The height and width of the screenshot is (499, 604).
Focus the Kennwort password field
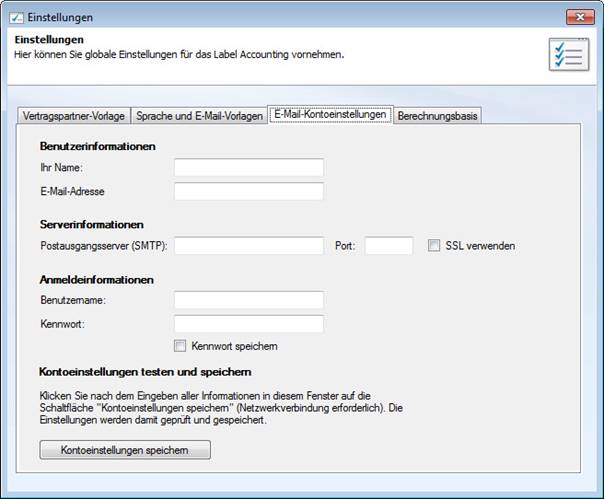coord(249,324)
